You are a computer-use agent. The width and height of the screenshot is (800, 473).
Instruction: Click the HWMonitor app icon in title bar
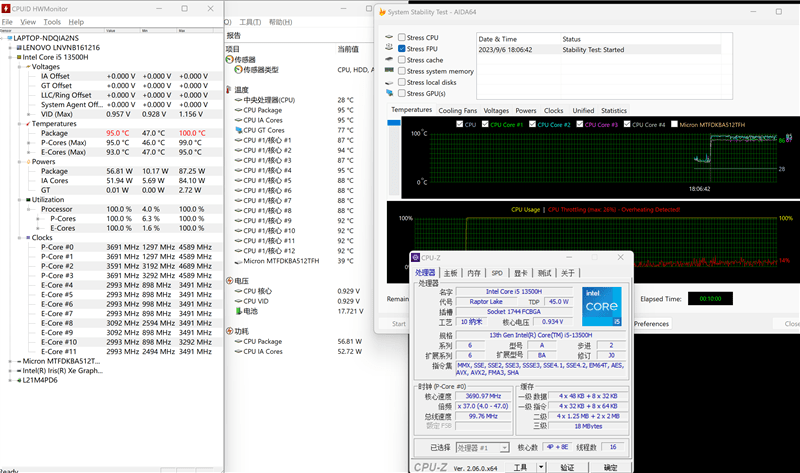point(6,9)
